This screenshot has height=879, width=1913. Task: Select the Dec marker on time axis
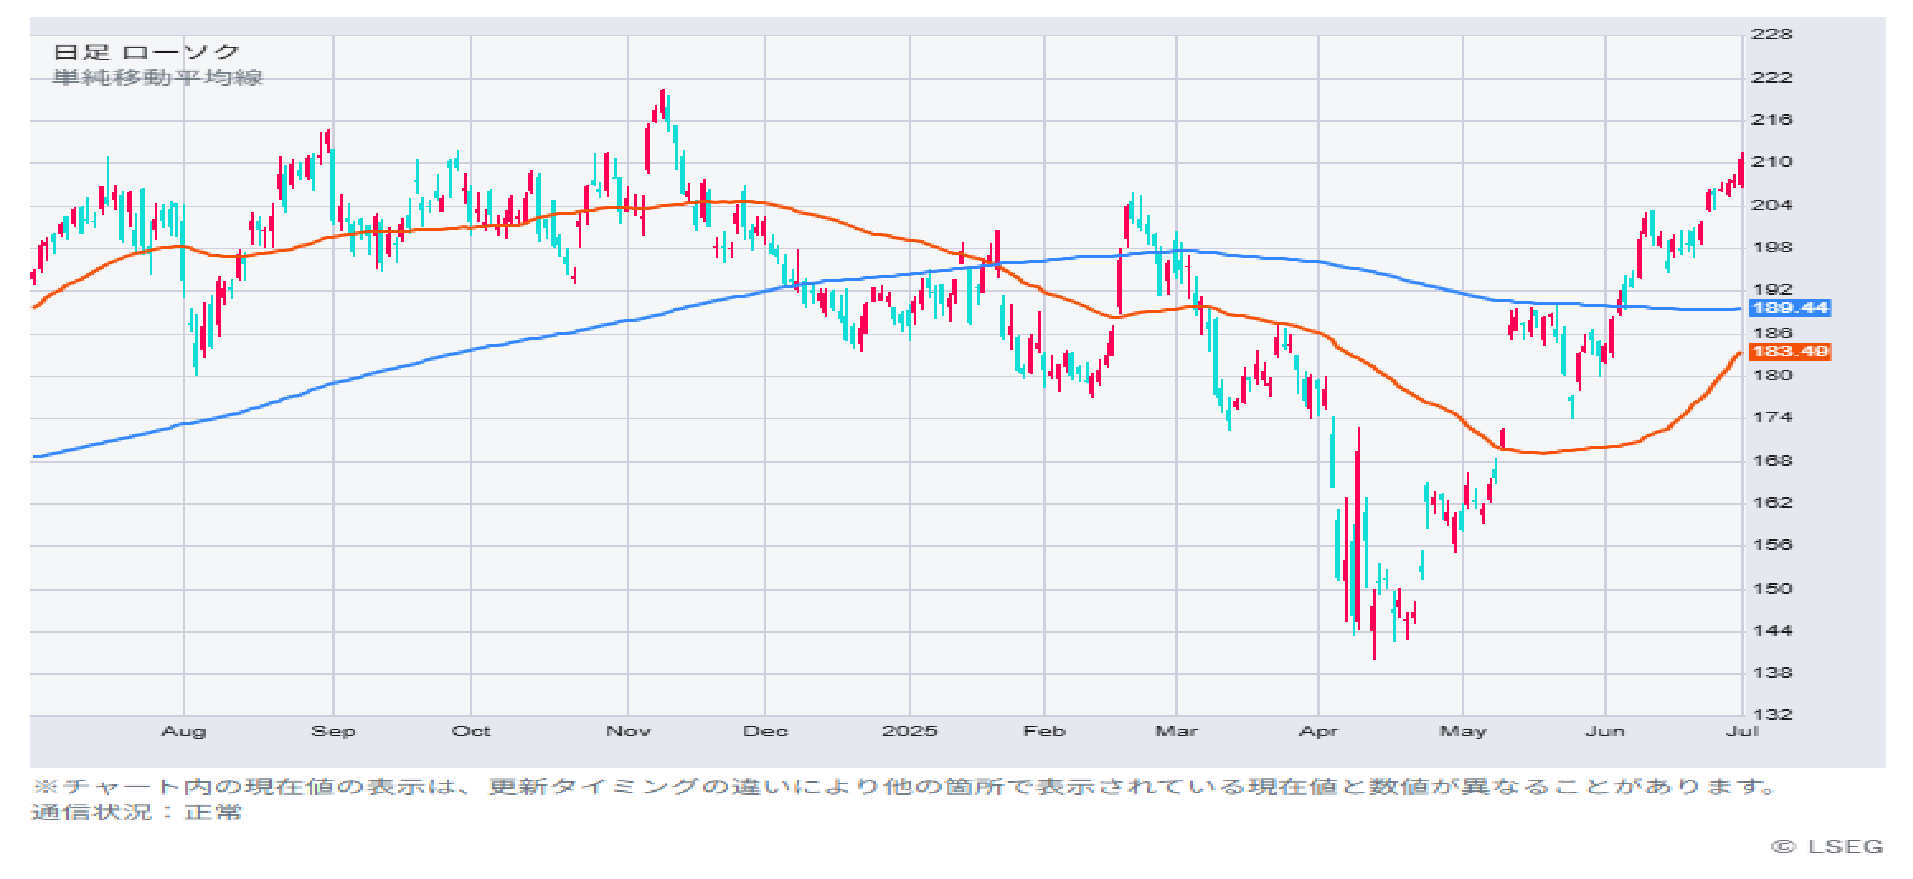765,731
